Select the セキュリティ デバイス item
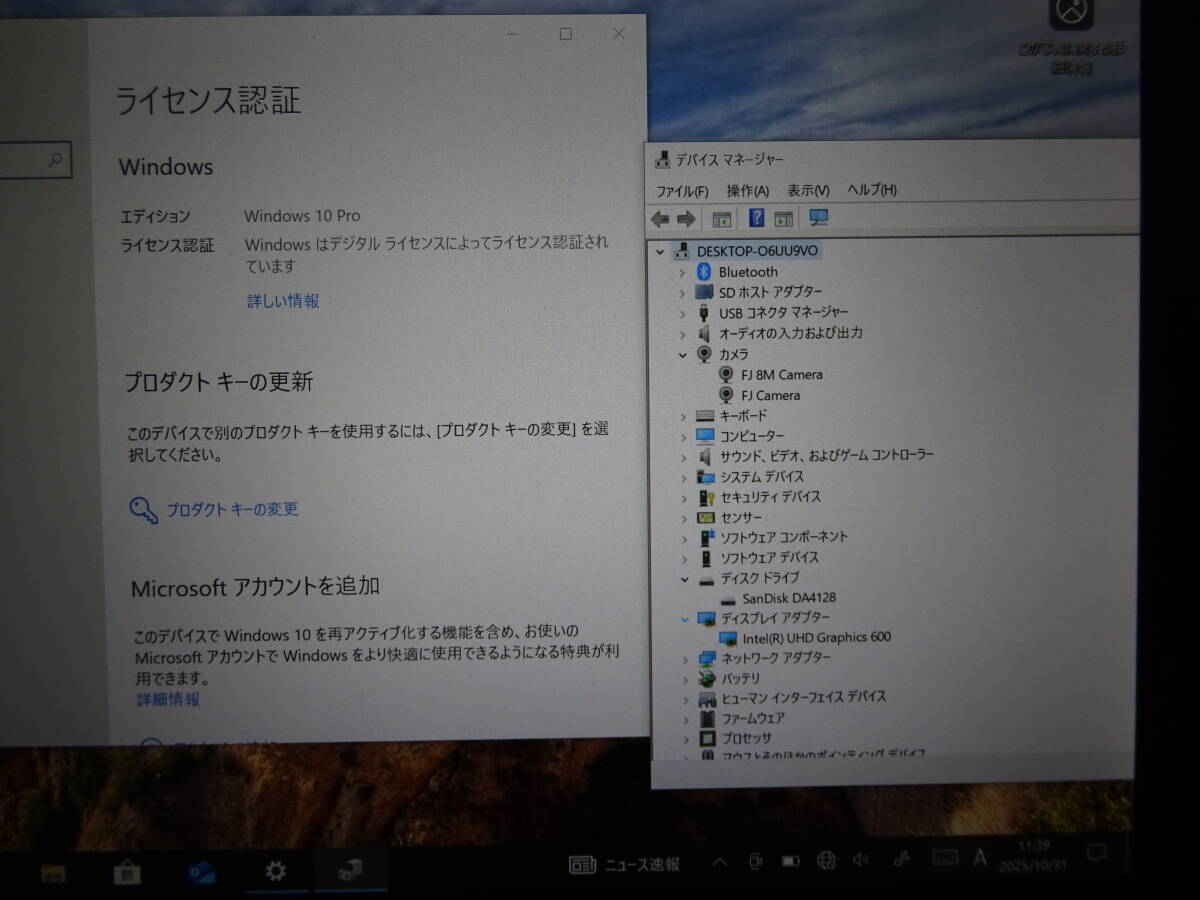The height and width of the screenshot is (900, 1200). point(770,497)
